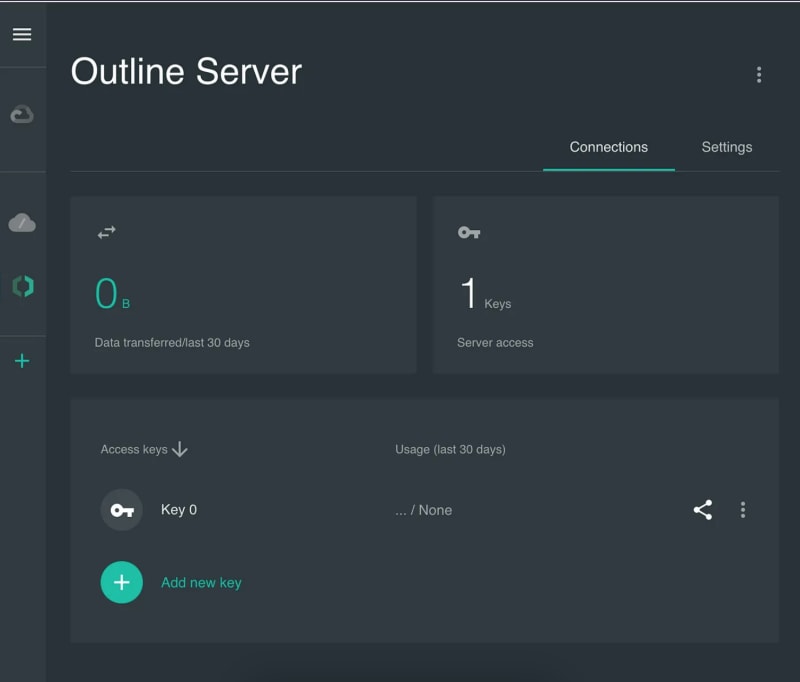
Task: Click the green plus circle button
Action: pos(122,582)
